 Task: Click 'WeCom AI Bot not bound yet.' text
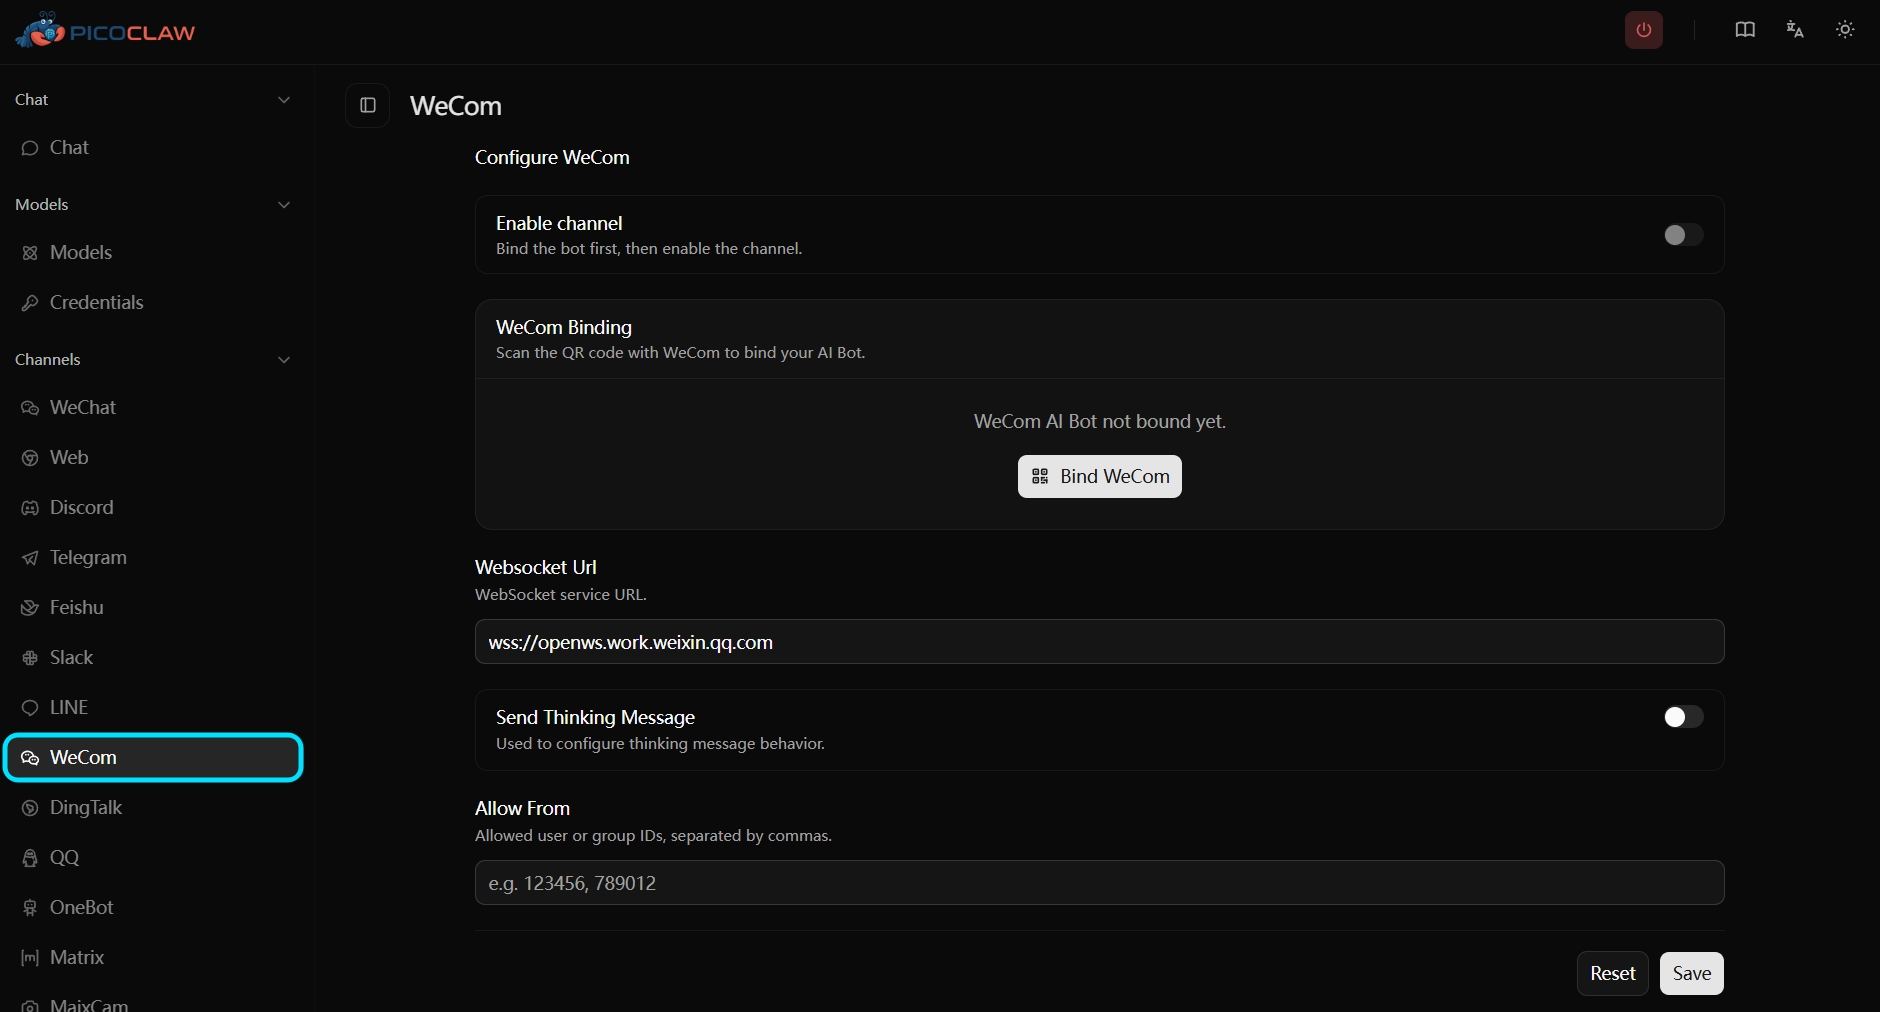tap(1100, 422)
